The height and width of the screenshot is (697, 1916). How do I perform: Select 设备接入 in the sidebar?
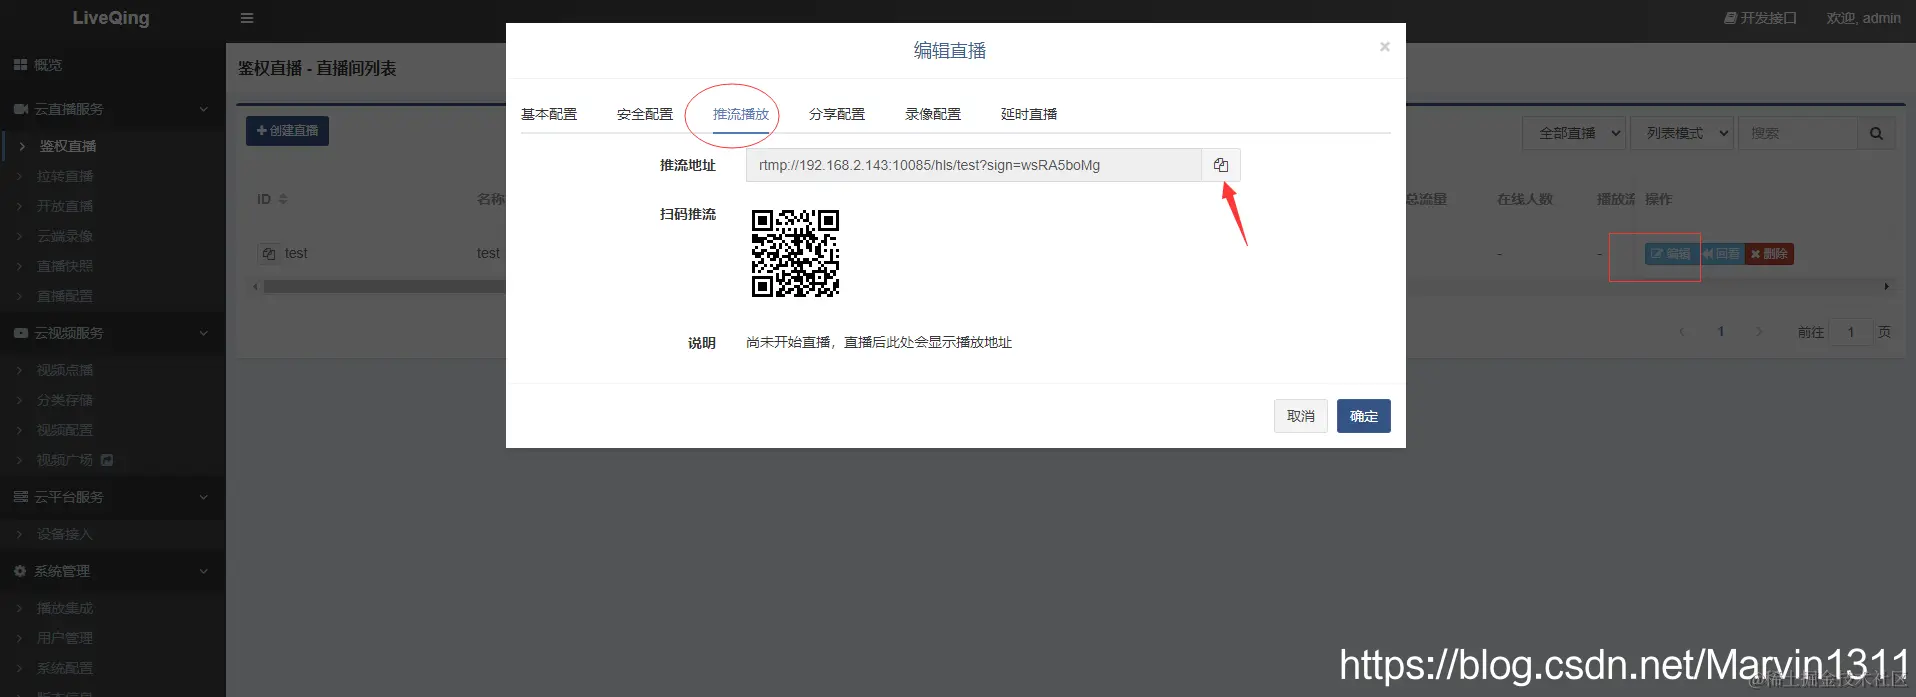click(x=113, y=534)
